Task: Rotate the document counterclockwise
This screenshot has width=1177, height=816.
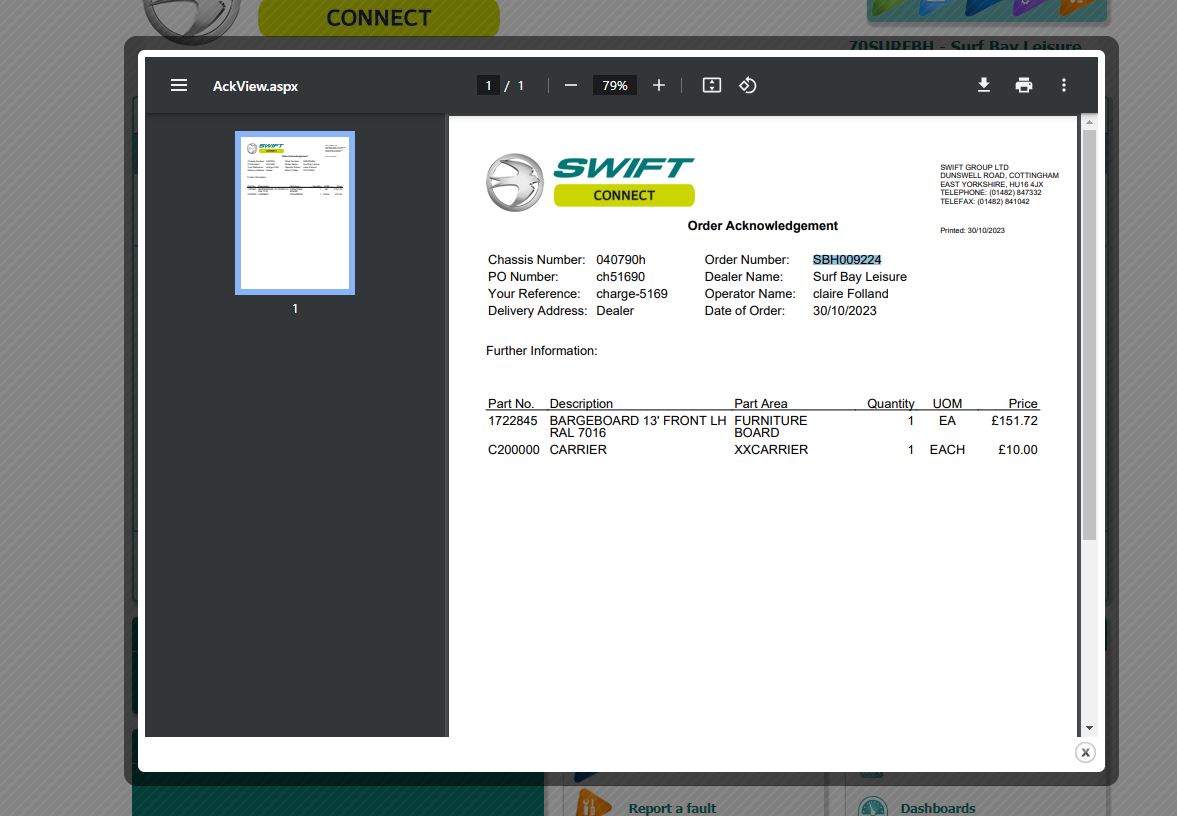Action: [748, 86]
